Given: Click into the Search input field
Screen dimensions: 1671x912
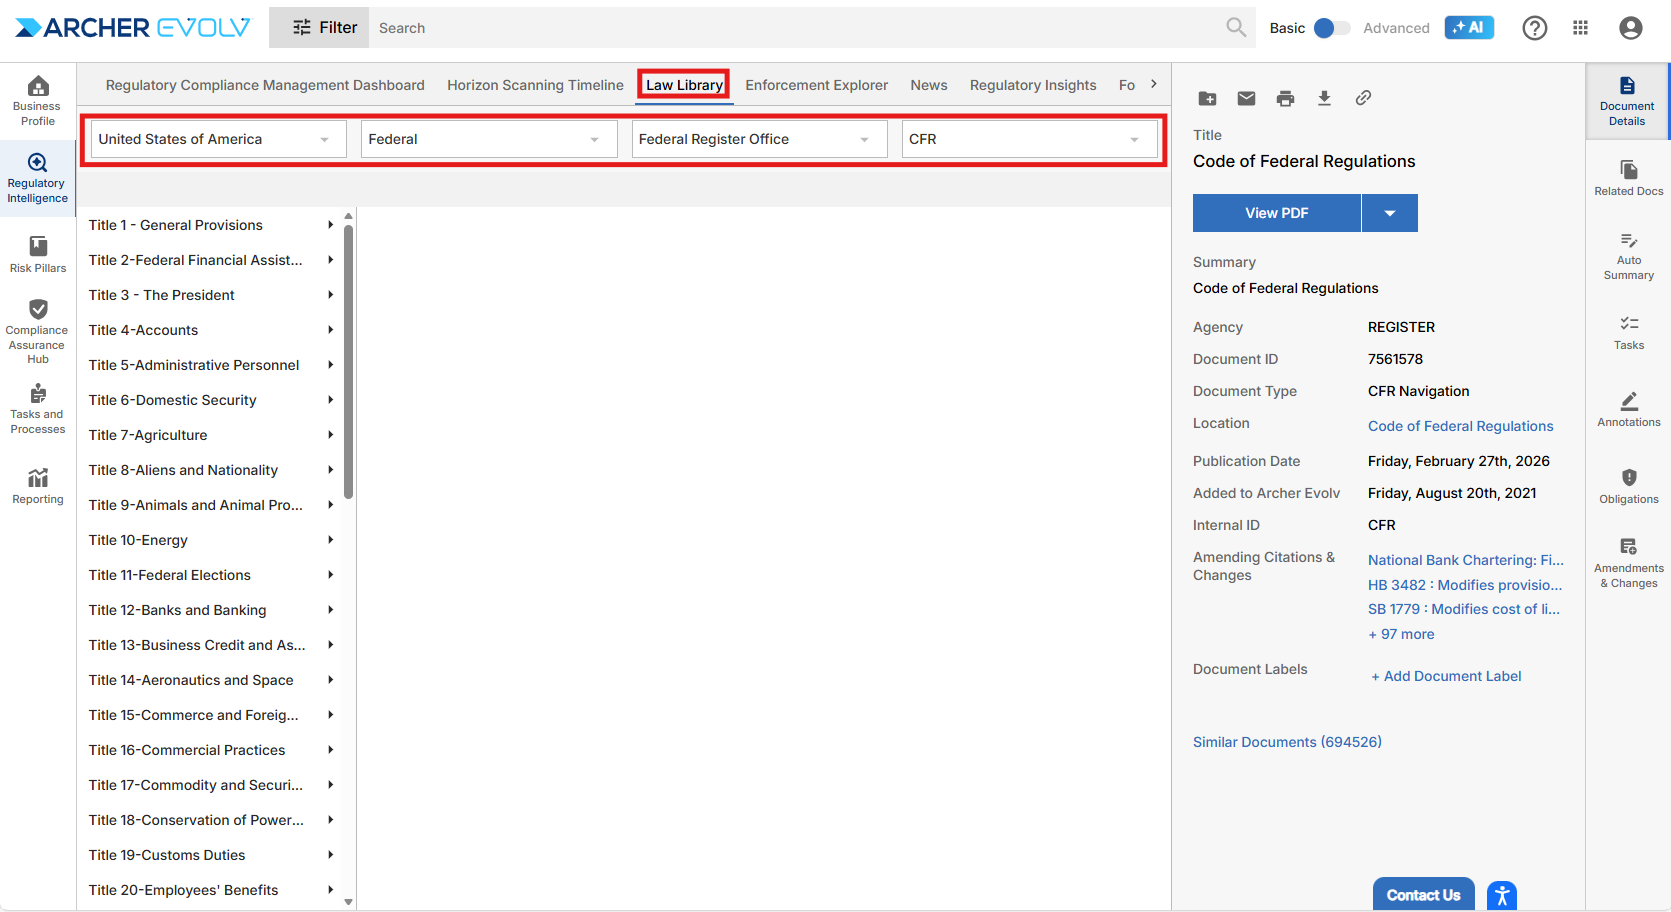Looking at the screenshot, I should click(x=795, y=28).
